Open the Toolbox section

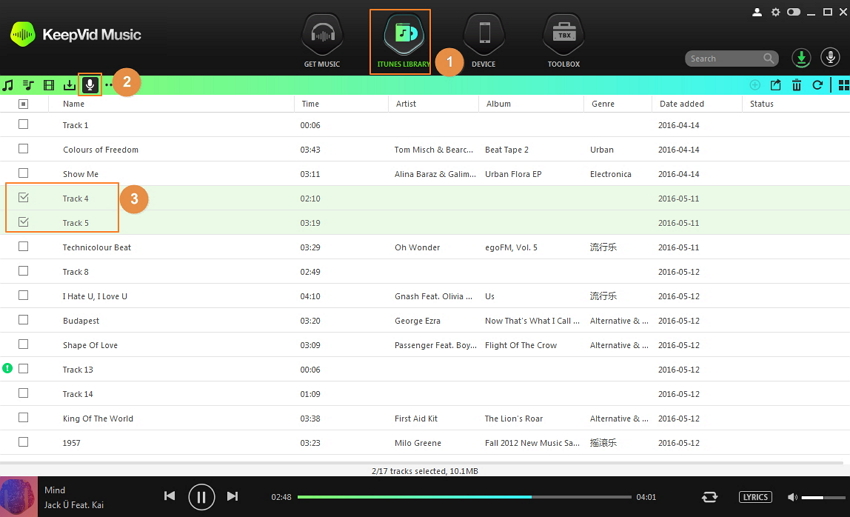[563, 42]
